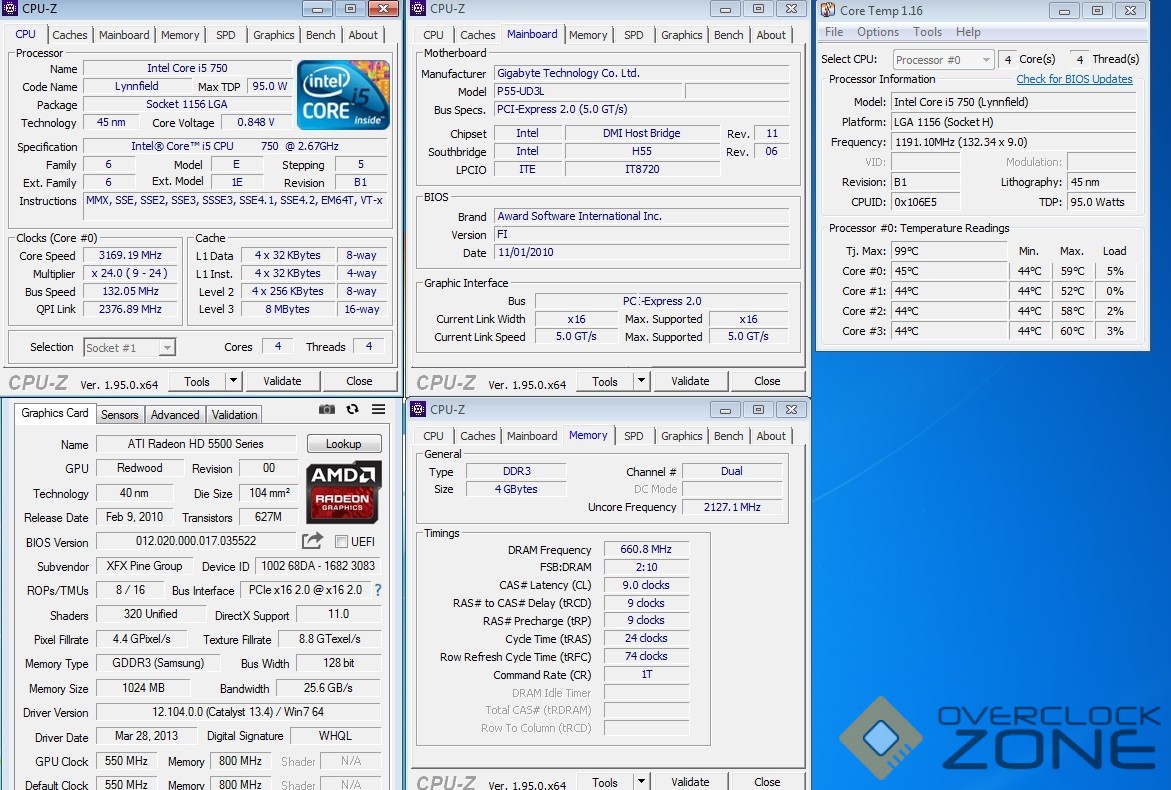Switch to the Sensors tab in GPU-Z
Image resolution: width=1171 pixels, height=790 pixels.
coord(120,415)
